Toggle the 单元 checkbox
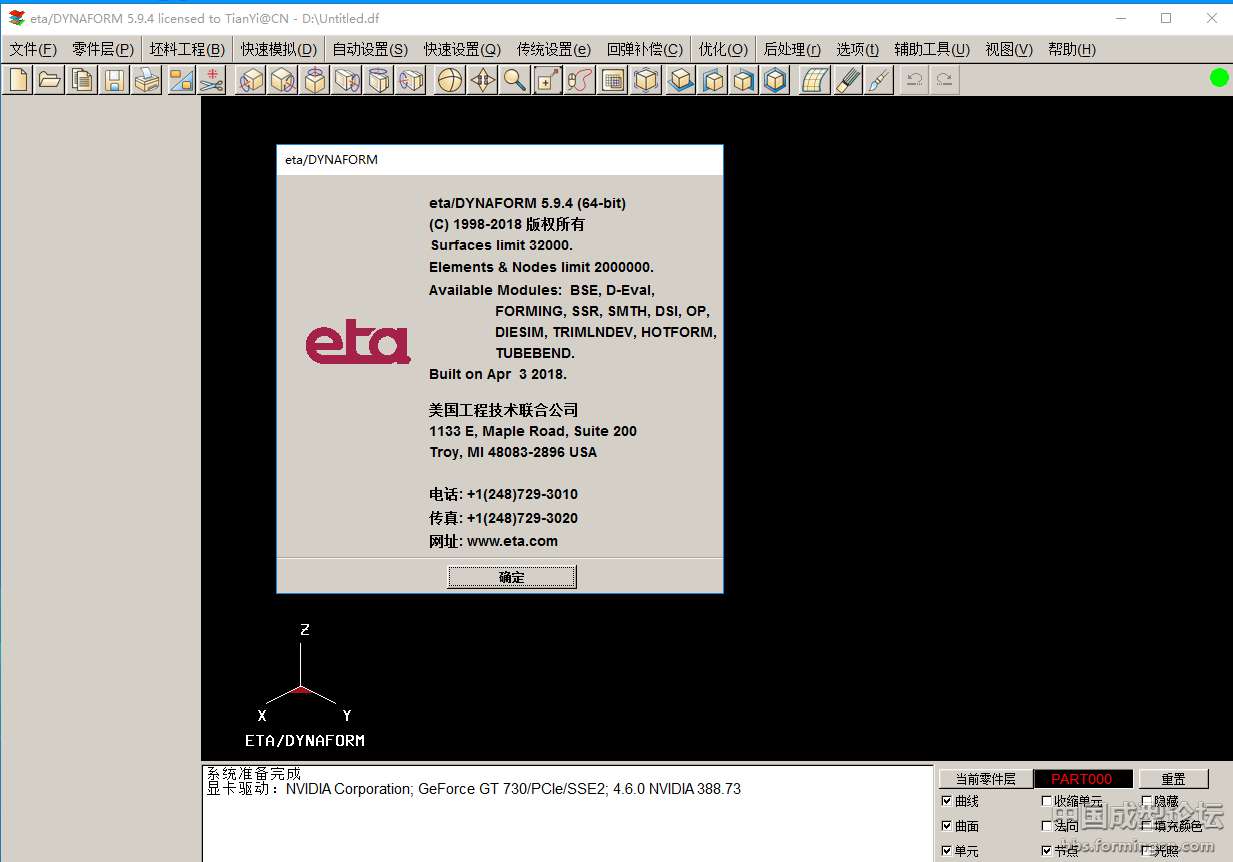 947,851
